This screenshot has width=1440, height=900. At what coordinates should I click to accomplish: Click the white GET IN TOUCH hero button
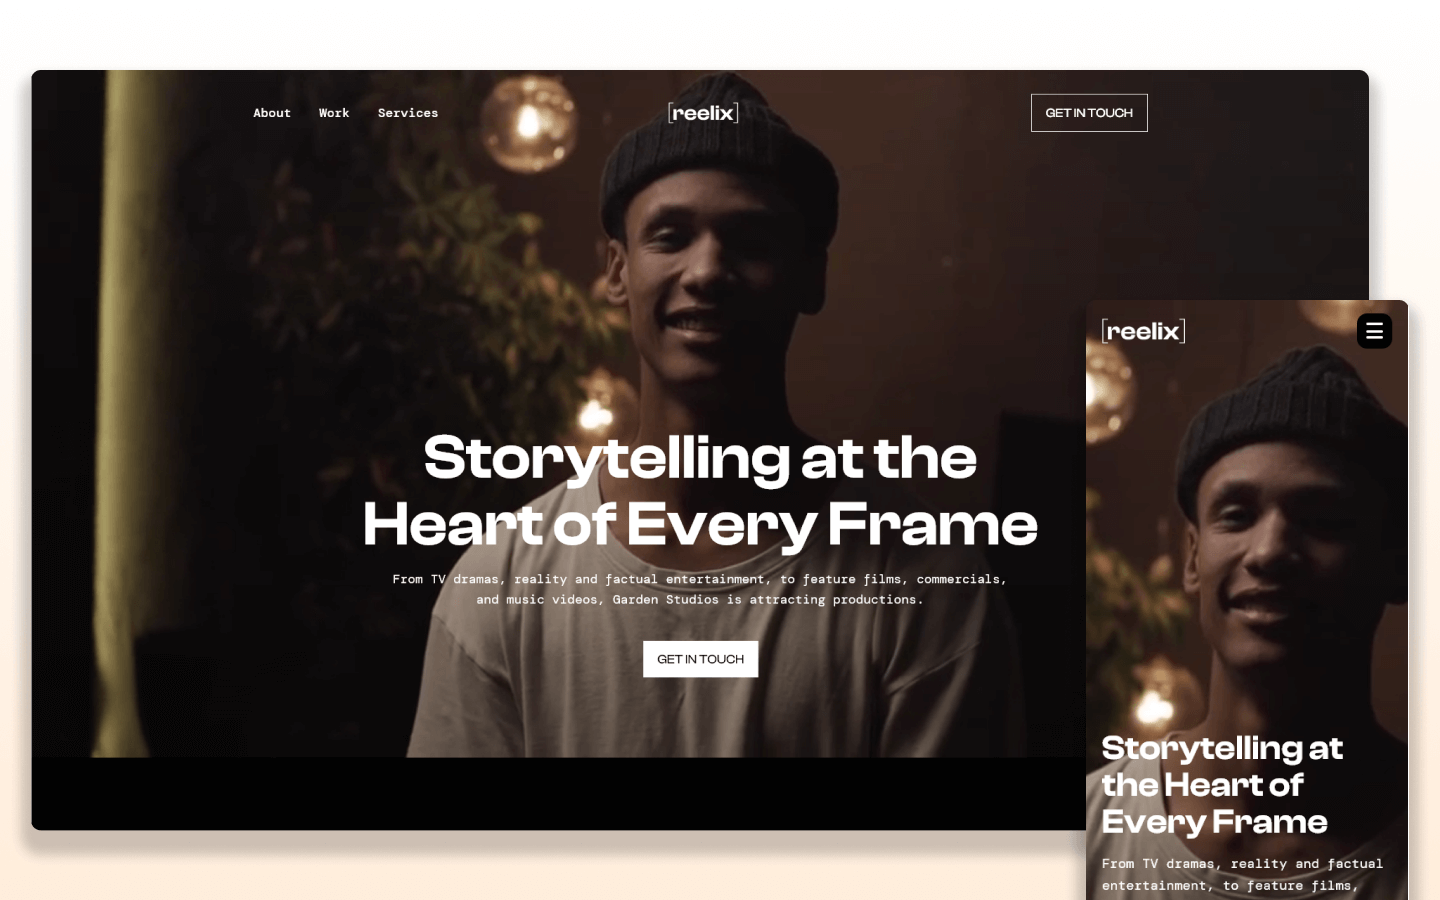[x=700, y=659]
